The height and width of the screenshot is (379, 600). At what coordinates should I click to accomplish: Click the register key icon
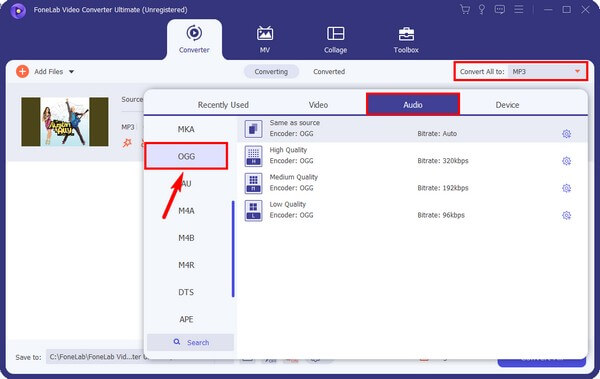point(482,10)
